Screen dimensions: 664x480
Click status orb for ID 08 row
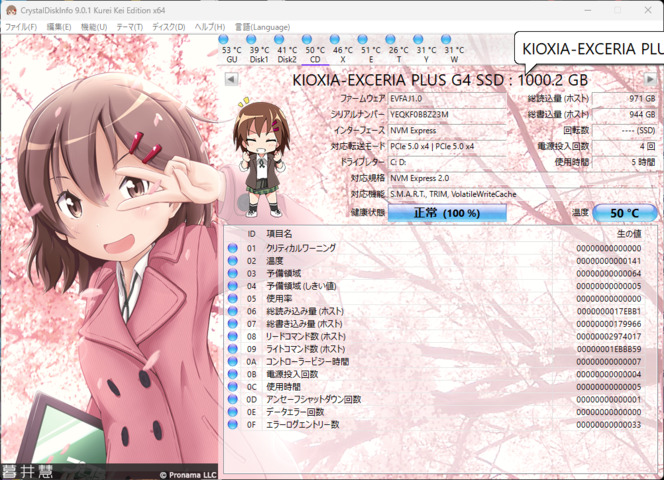pyautogui.click(x=232, y=336)
